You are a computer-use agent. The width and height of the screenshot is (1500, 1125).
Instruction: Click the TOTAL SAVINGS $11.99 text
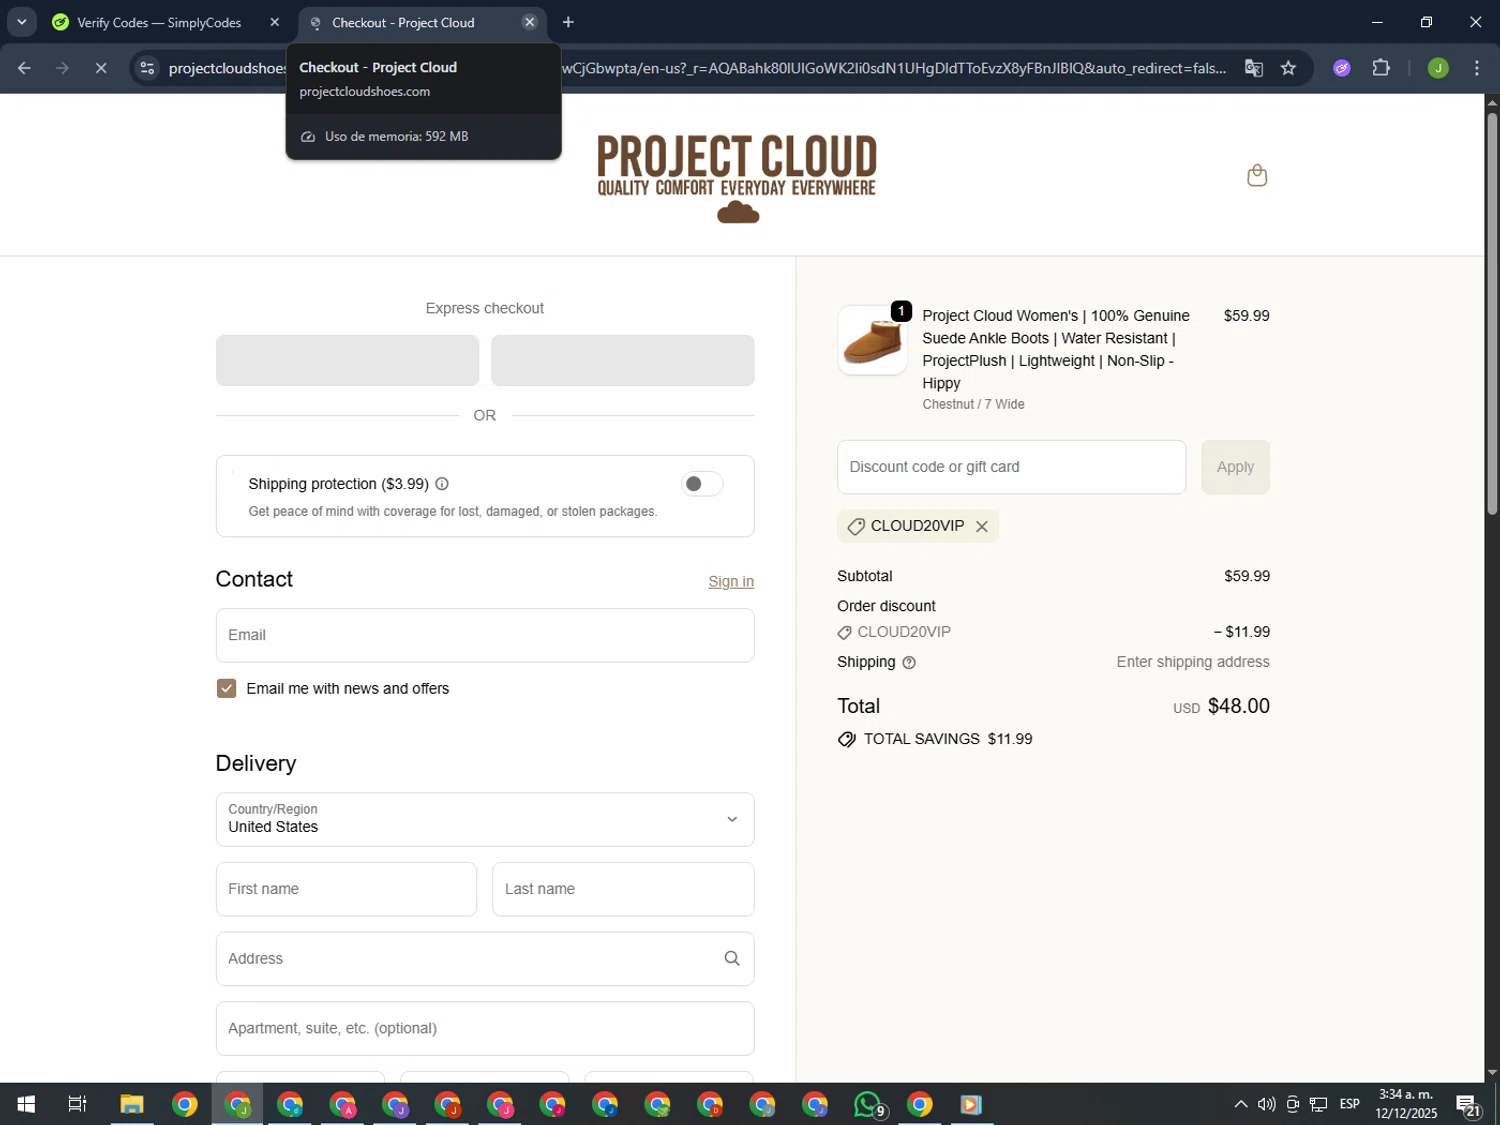click(947, 739)
